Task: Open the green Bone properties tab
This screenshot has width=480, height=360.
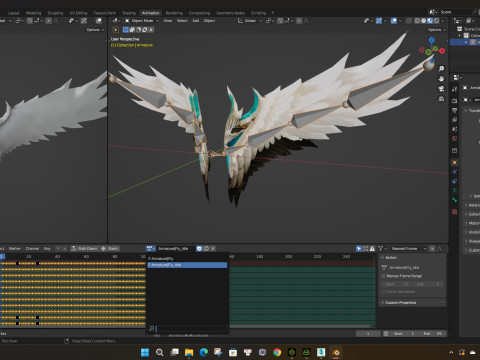Action: (x=454, y=200)
